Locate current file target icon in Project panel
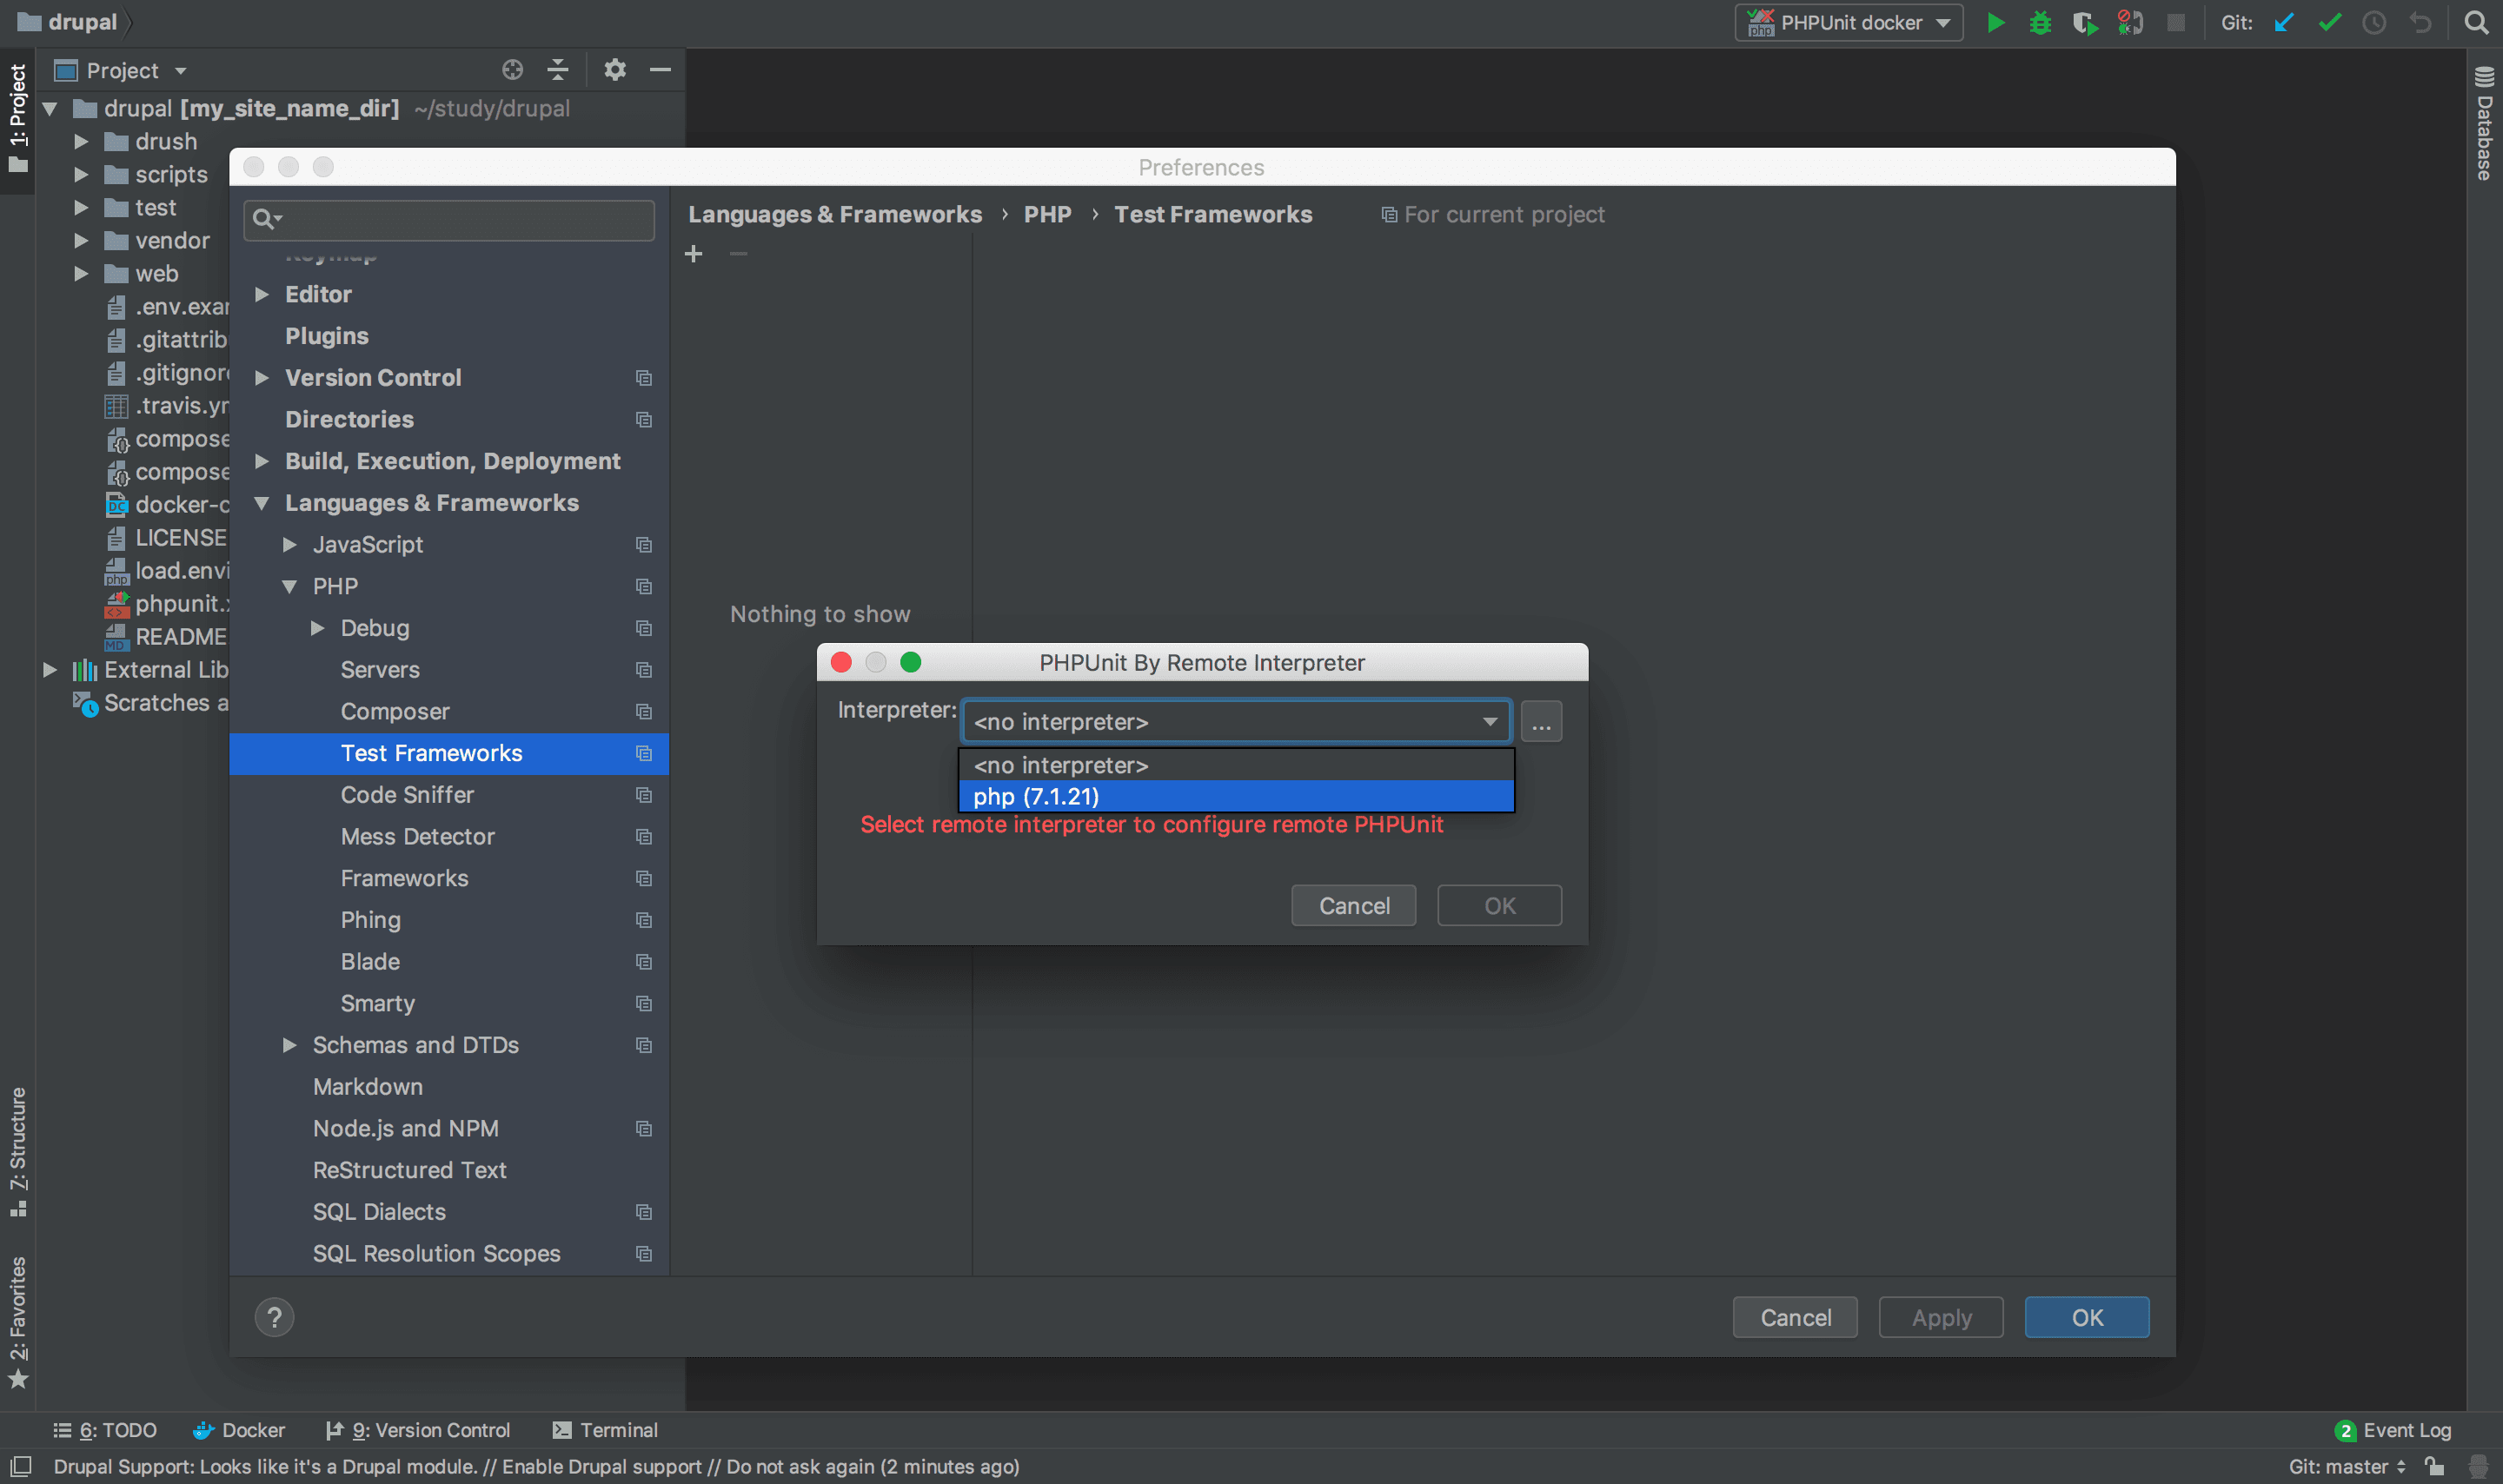The height and width of the screenshot is (1484, 2503). click(x=512, y=69)
